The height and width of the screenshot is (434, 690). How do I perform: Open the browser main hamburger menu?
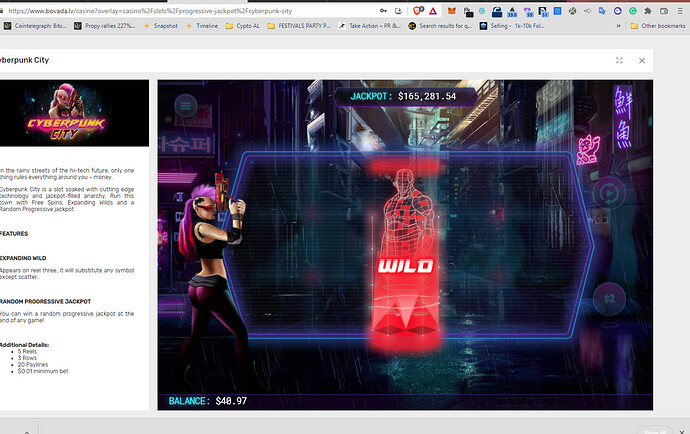680,11
